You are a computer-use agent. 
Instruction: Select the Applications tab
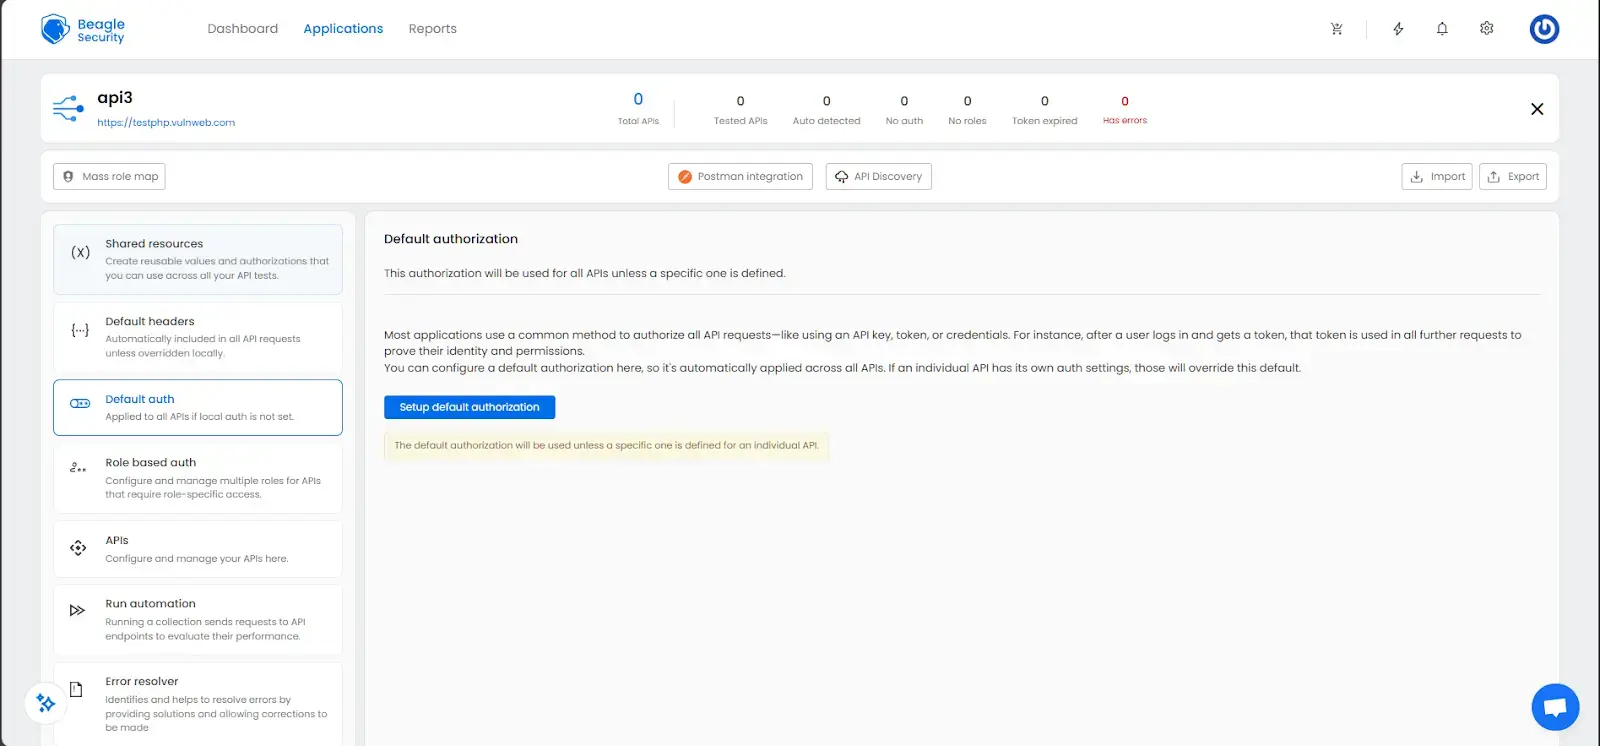pyautogui.click(x=343, y=29)
